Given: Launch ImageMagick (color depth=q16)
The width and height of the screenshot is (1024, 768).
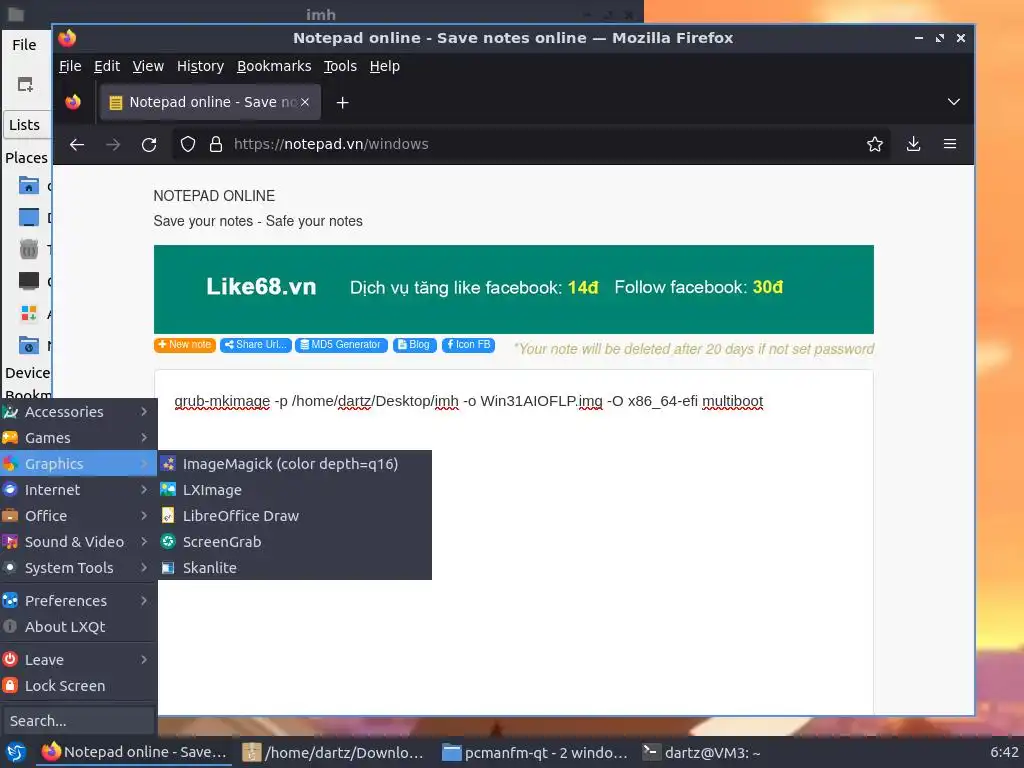Looking at the screenshot, I should (x=295, y=464).
